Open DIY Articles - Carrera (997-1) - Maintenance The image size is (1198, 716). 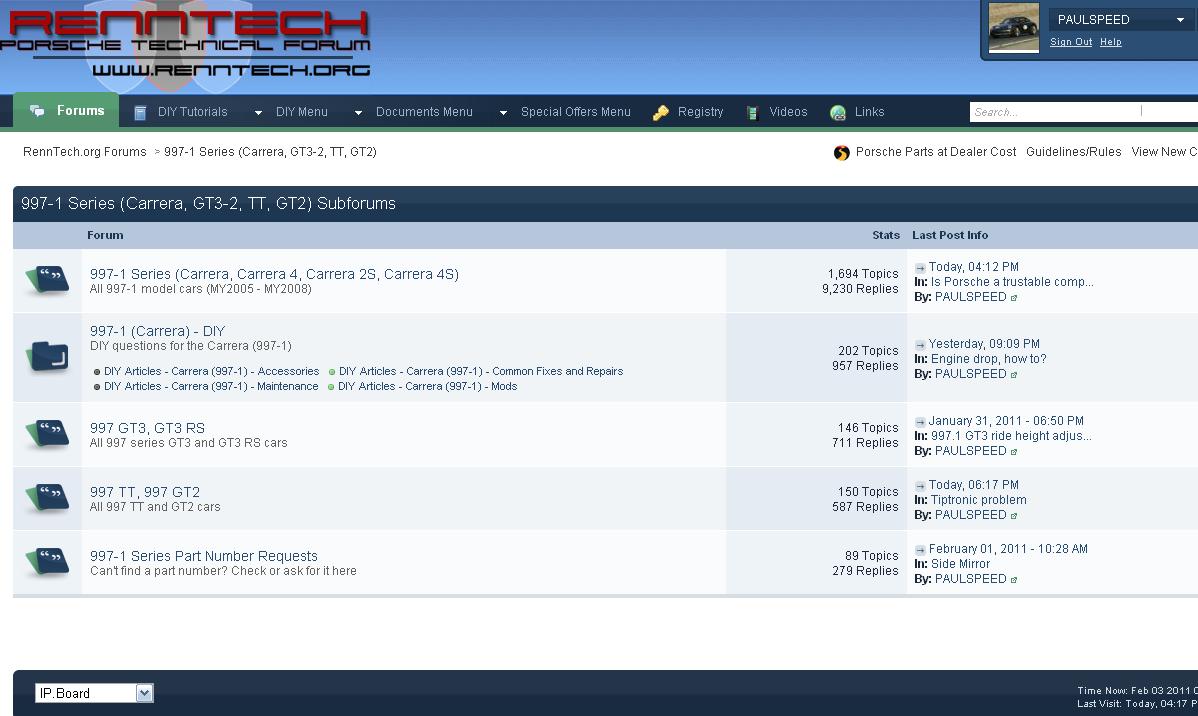tap(211, 387)
